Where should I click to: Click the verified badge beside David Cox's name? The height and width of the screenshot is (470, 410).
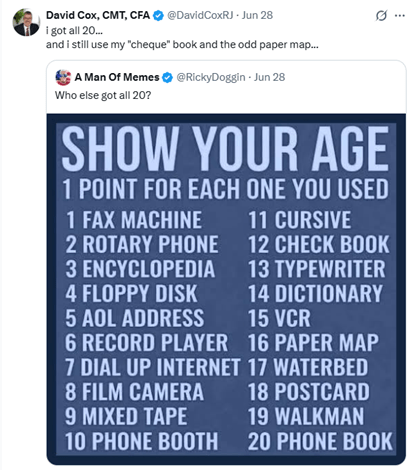click(x=158, y=15)
